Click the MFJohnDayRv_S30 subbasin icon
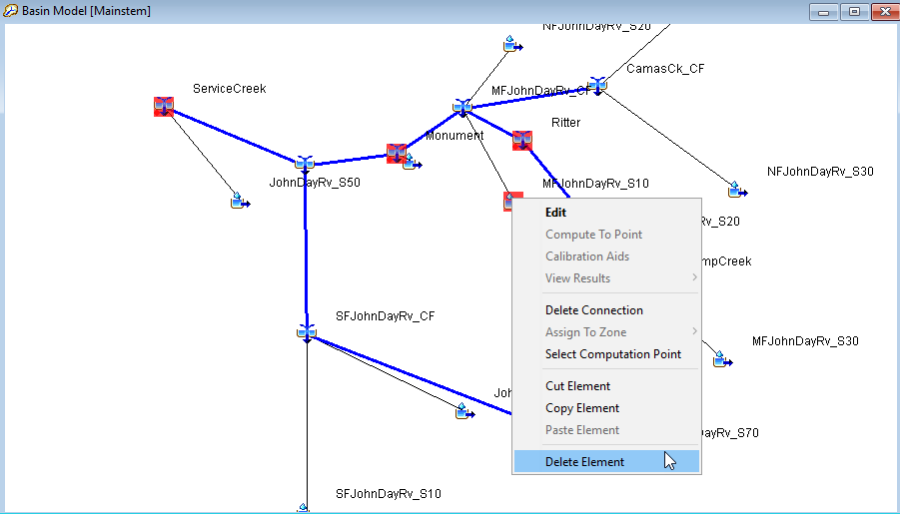 [x=722, y=358]
